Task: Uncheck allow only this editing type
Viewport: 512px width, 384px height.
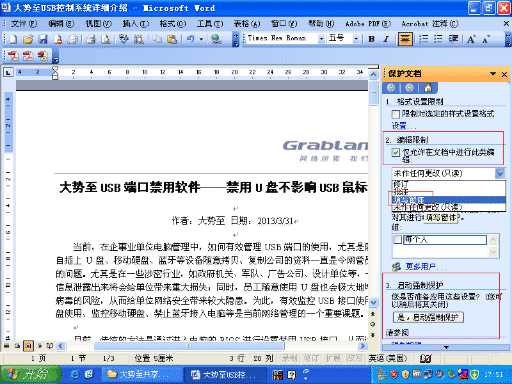Action: tap(396, 153)
